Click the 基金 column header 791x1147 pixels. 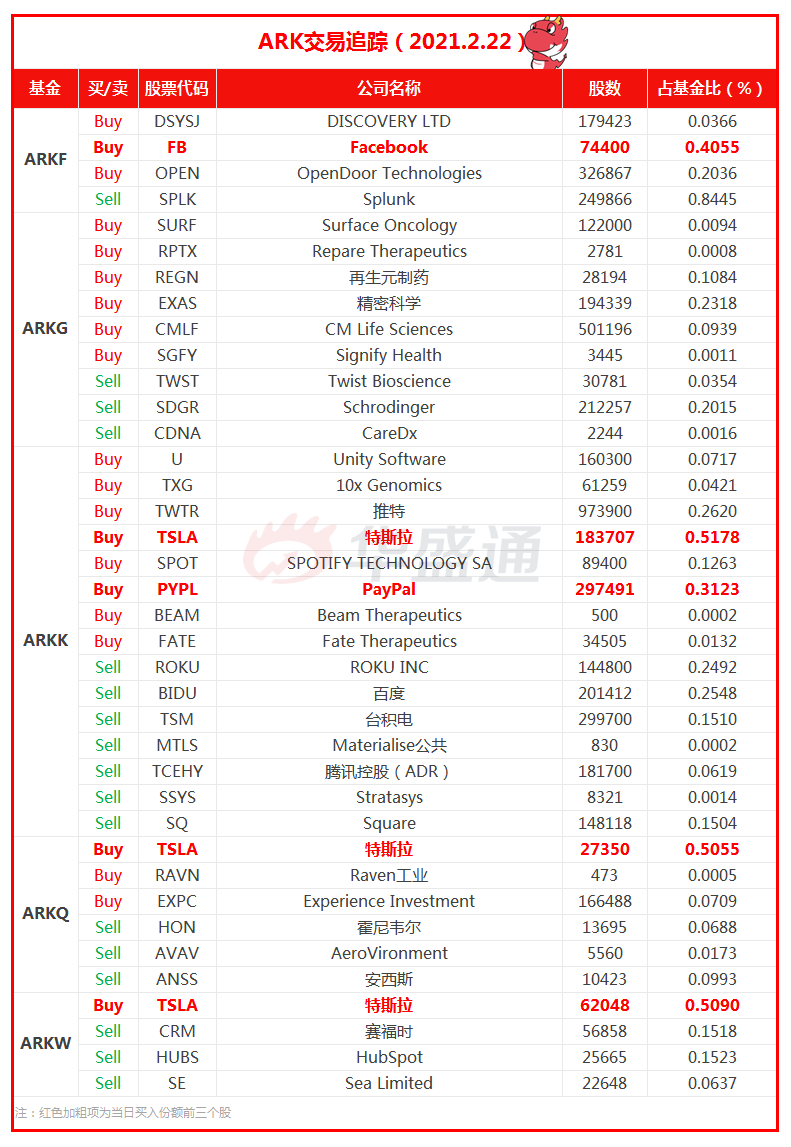pos(45,88)
